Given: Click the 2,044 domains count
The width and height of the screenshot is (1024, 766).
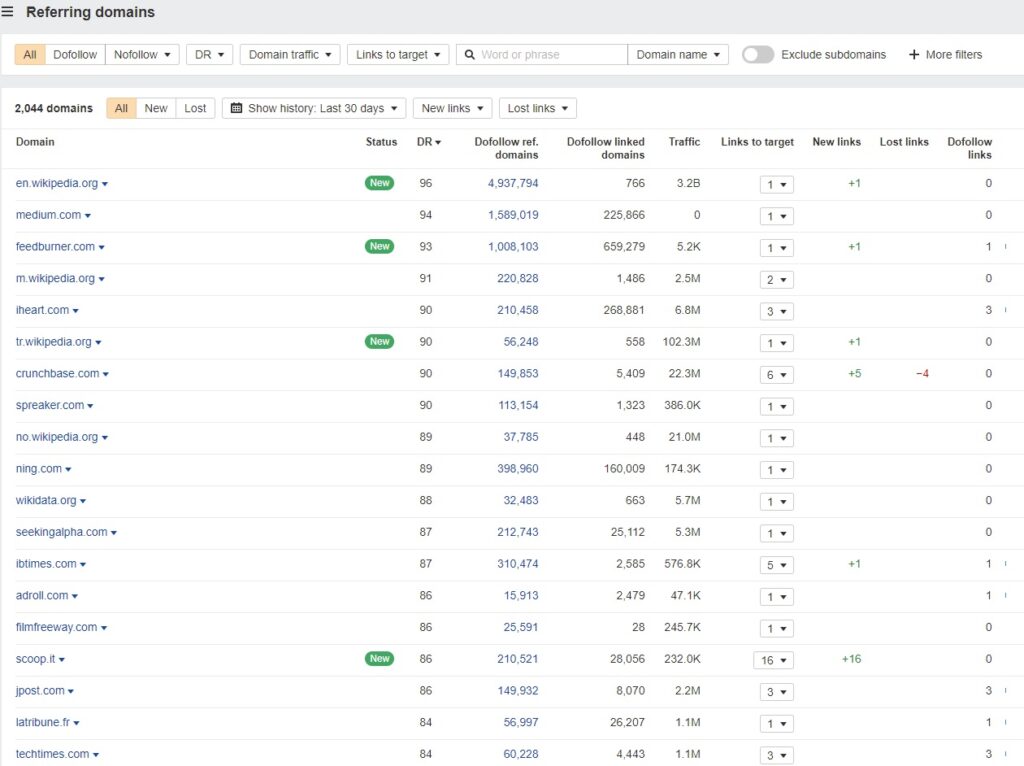Looking at the screenshot, I should tap(54, 108).
